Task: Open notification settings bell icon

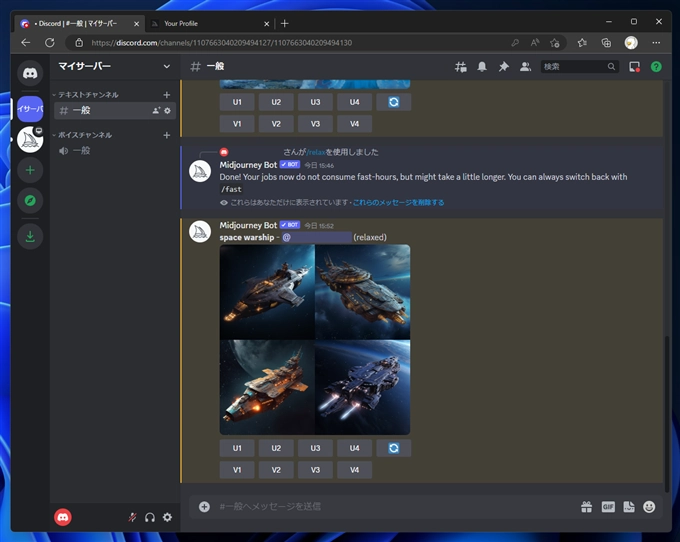Action: (x=482, y=67)
